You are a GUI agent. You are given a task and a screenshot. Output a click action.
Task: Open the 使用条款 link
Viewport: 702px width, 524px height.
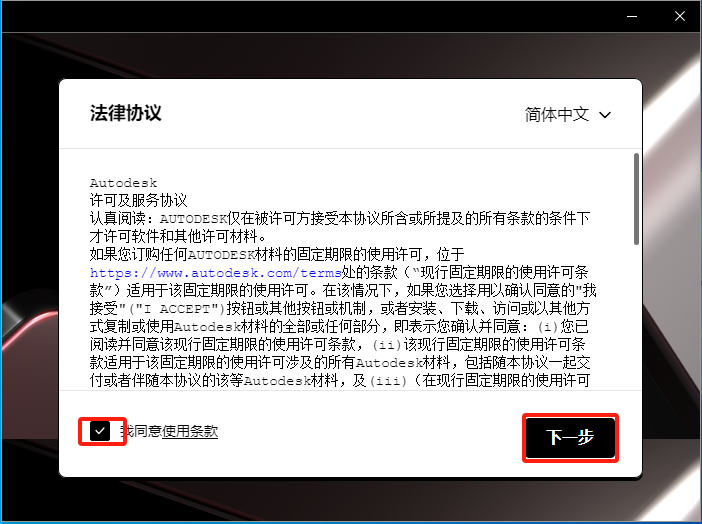coord(190,431)
